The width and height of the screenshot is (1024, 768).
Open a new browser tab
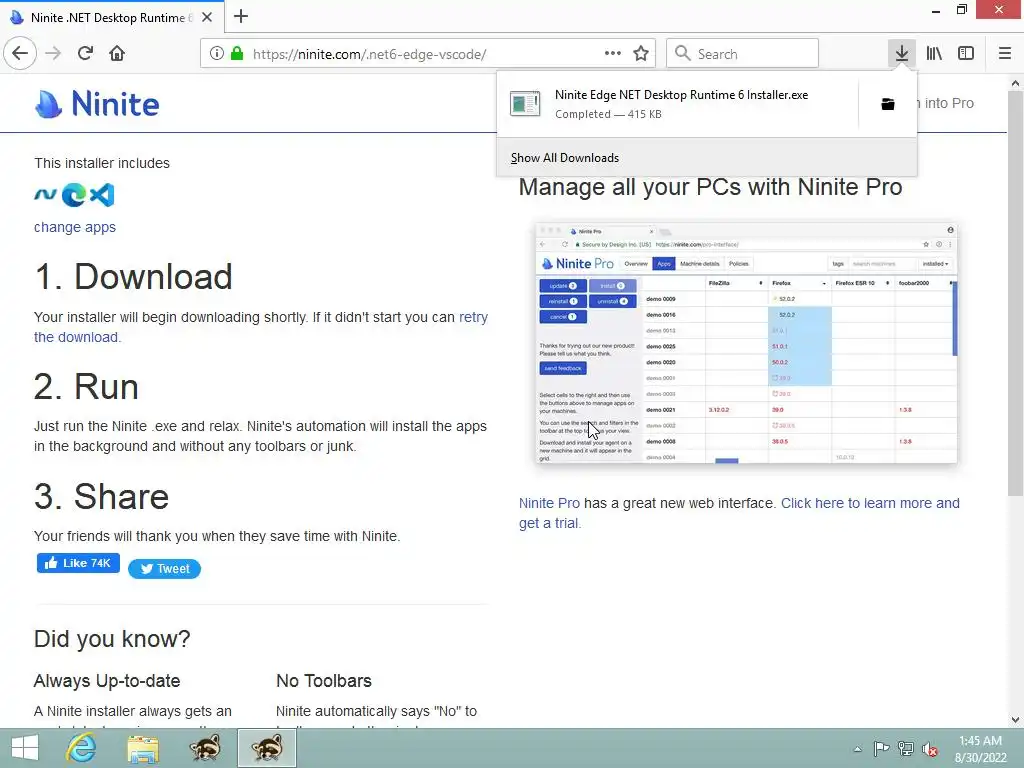pyautogui.click(x=241, y=16)
